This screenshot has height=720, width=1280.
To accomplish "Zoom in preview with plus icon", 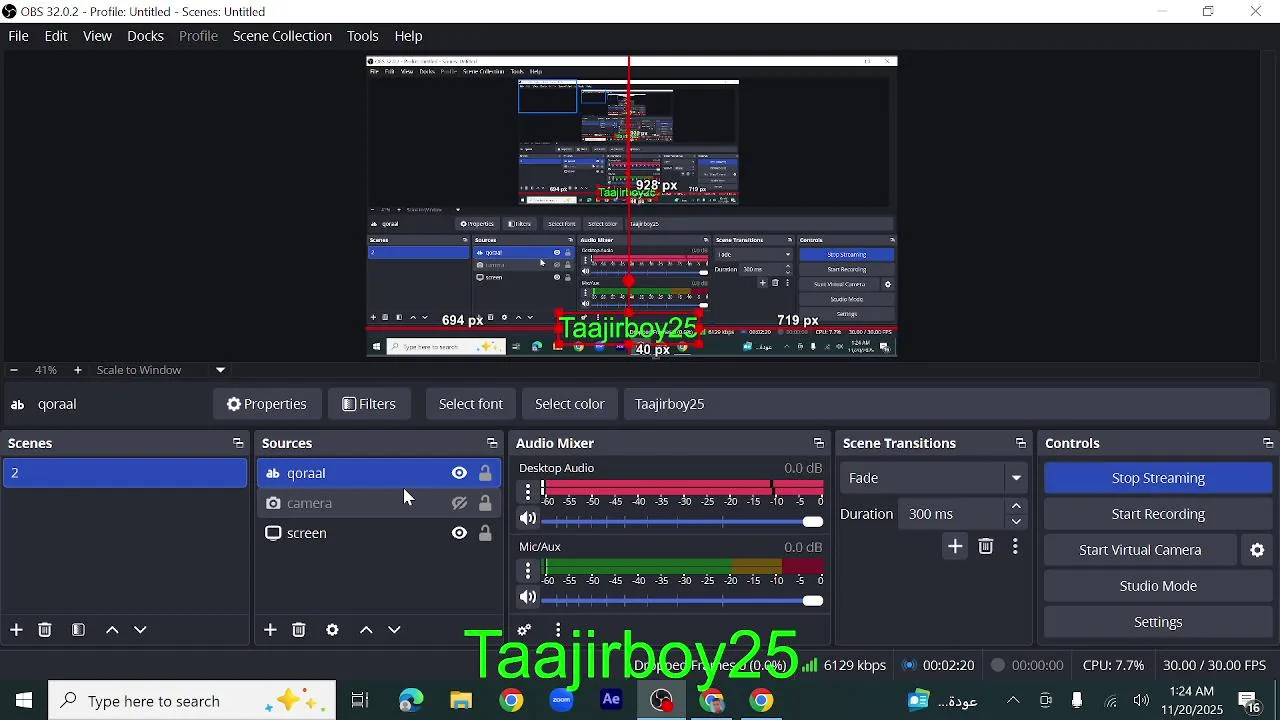I will coord(78,370).
